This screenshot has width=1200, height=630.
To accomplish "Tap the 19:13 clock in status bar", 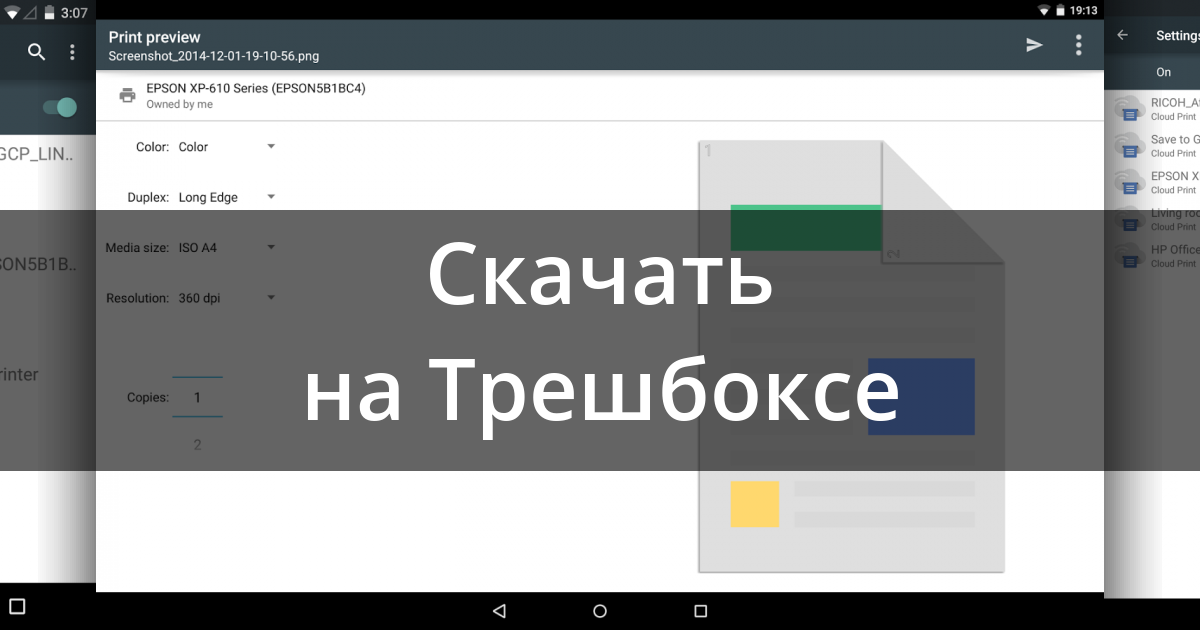I will click(1083, 10).
